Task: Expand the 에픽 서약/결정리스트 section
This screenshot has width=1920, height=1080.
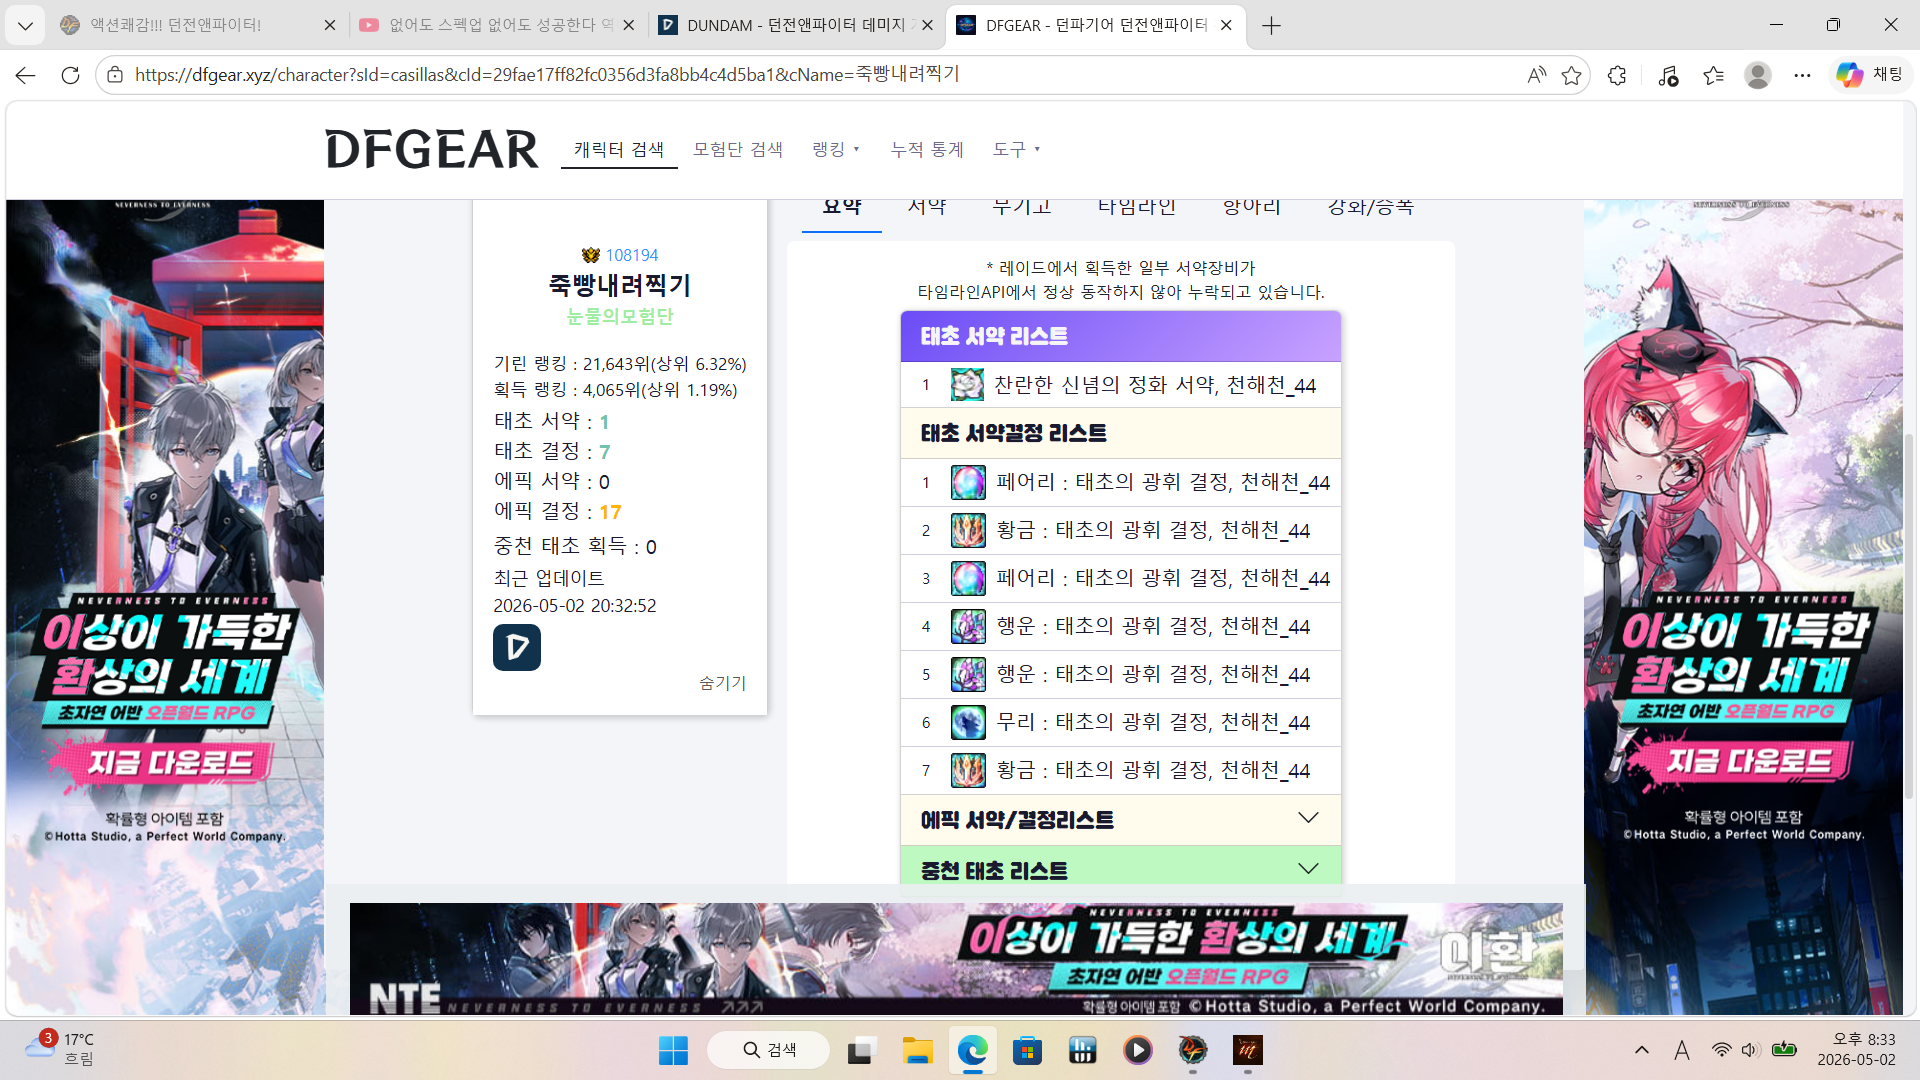Action: tap(1120, 819)
